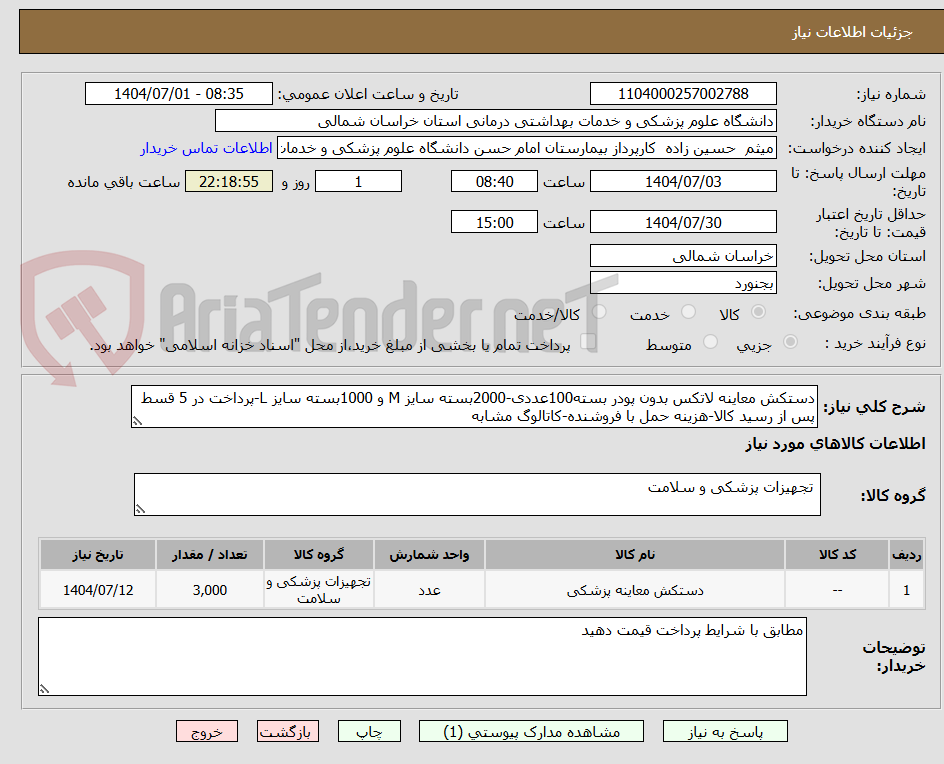Click the تاریخ اعلان عمومی date field
The image size is (944, 764).
click(x=178, y=94)
